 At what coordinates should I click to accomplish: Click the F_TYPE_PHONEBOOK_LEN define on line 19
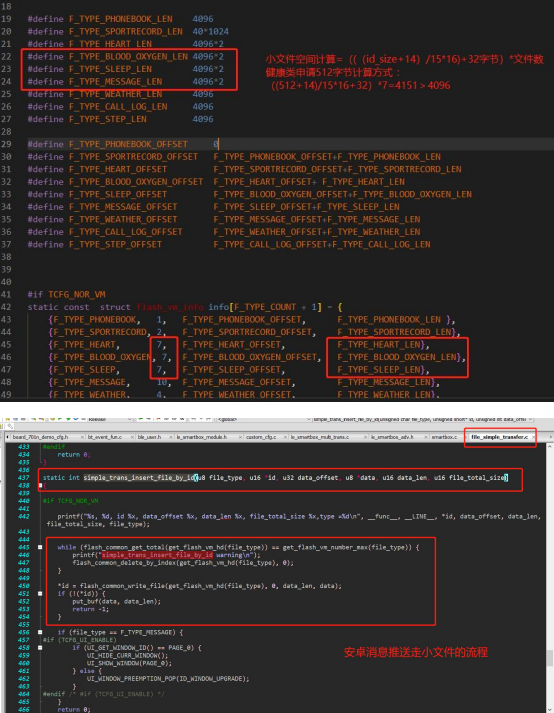coord(121,19)
